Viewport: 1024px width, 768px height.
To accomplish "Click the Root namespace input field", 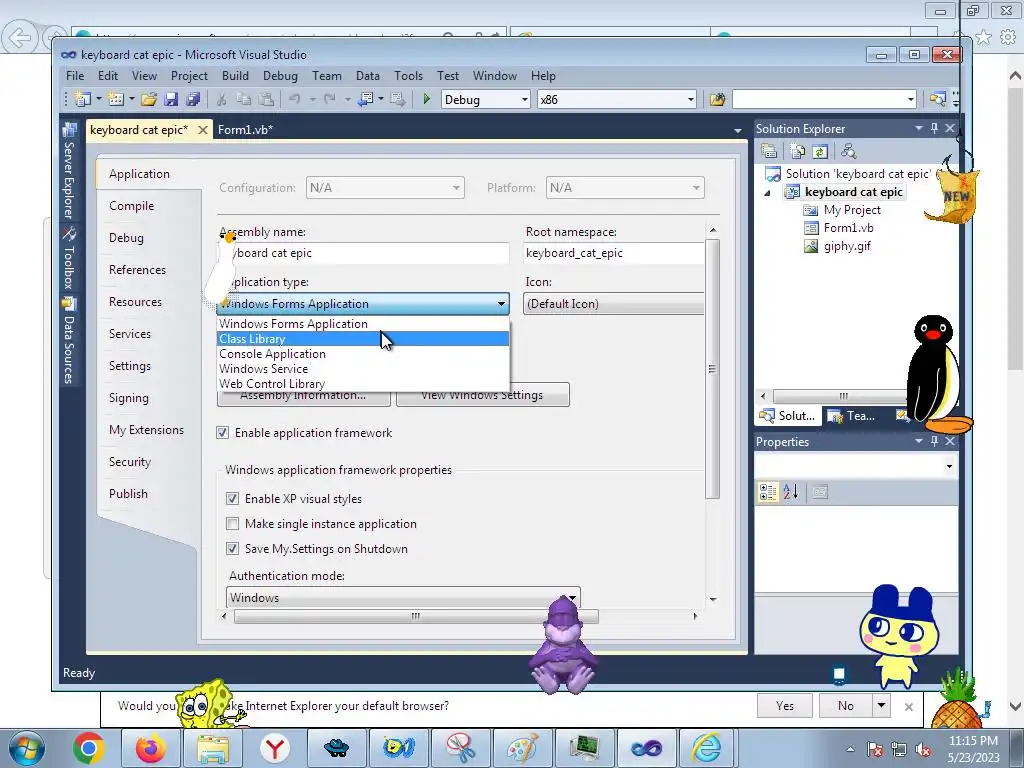I will click(x=613, y=253).
